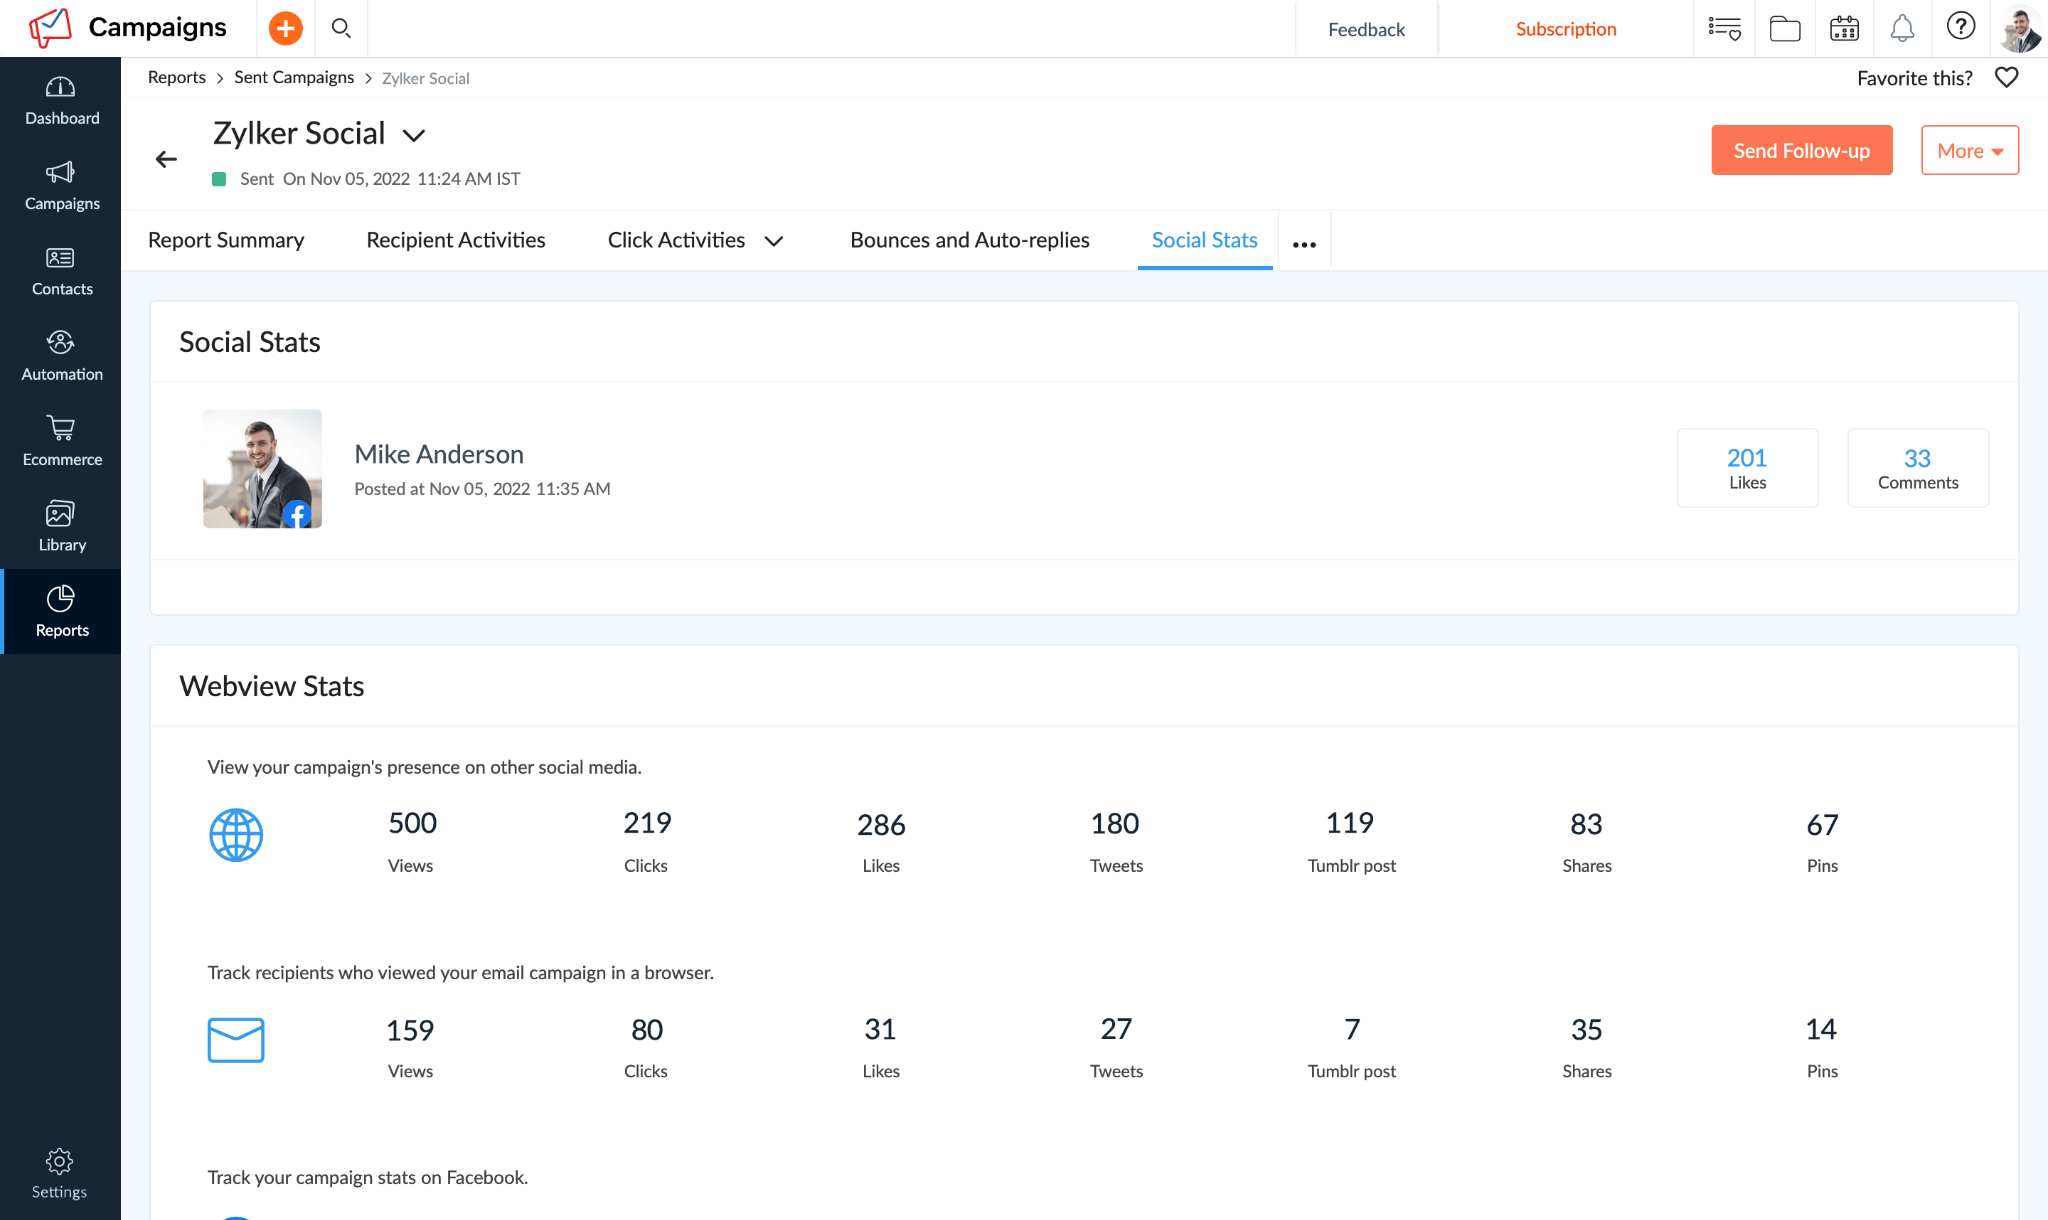Go to Sent Campaigns breadcrumb link
This screenshot has width=2048, height=1220.
294,77
